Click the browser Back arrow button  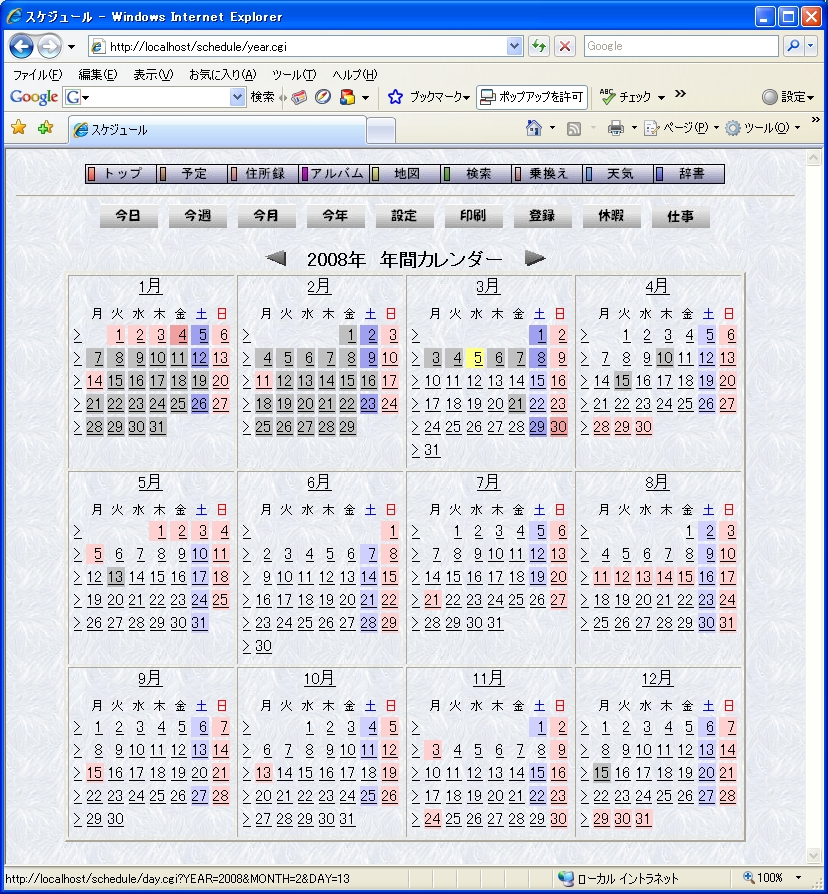21,46
